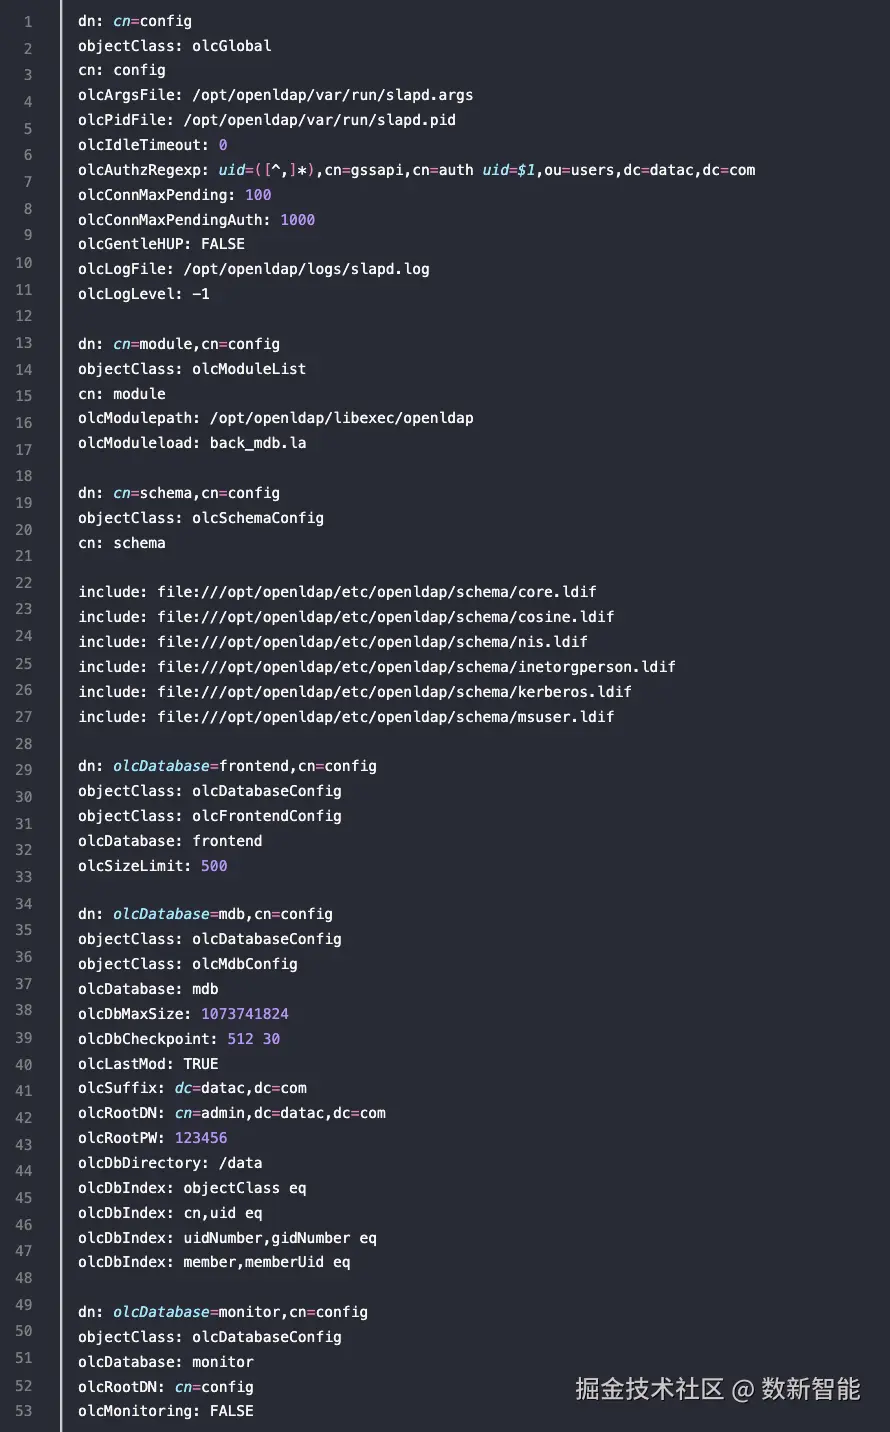Click the olcArgsFile path slapd.args
Image resolution: width=890 pixels, height=1432 pixels.
[331, 95]
